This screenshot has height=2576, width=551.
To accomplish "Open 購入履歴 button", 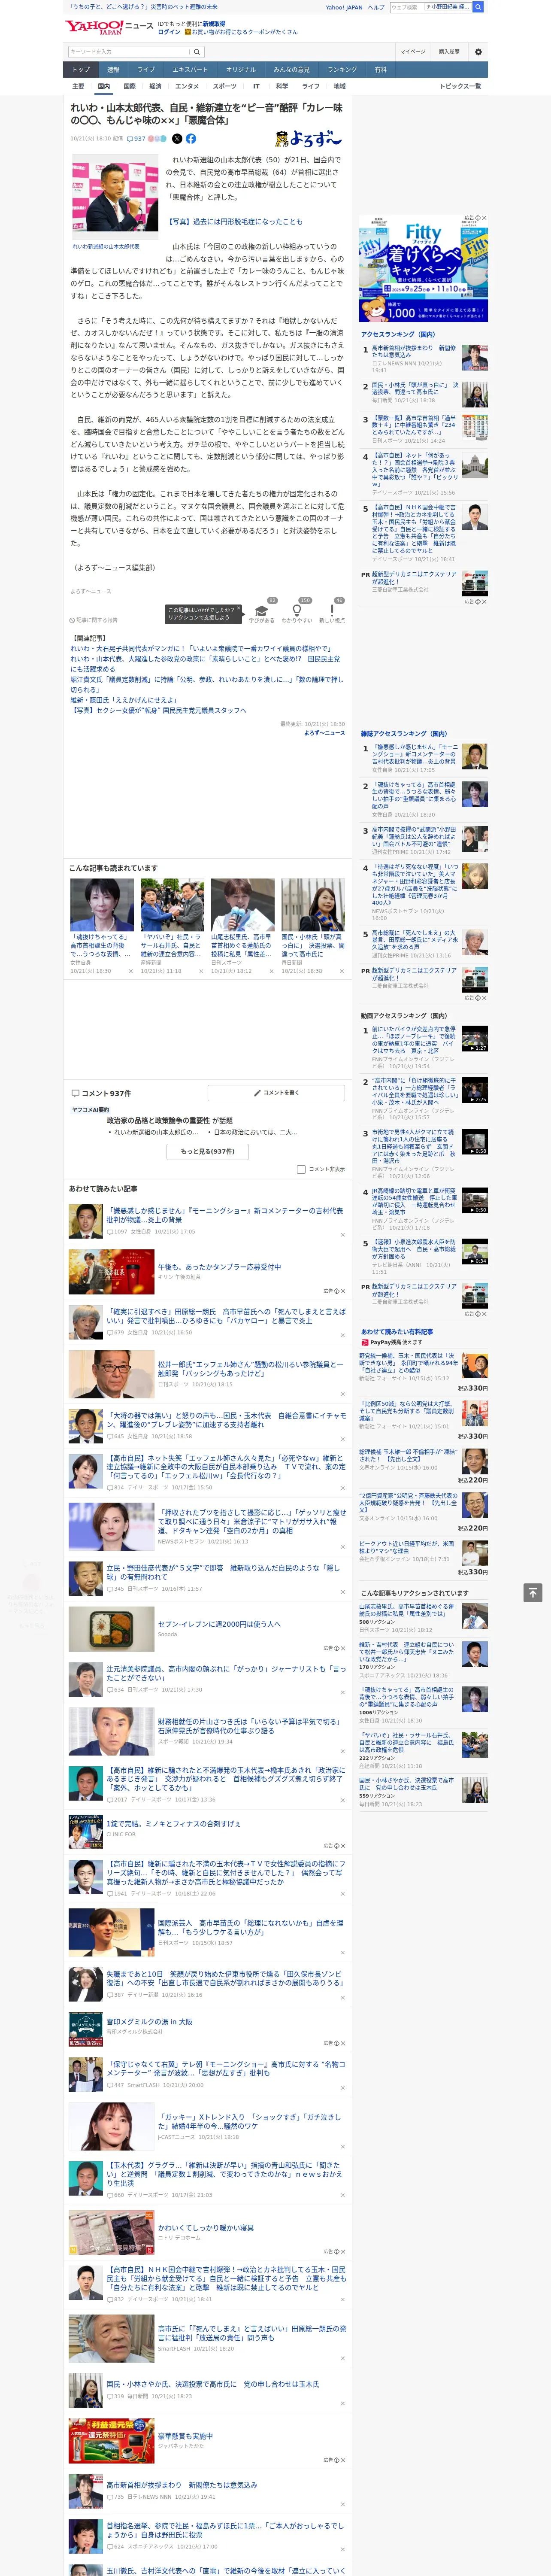I will coord(449,52).
